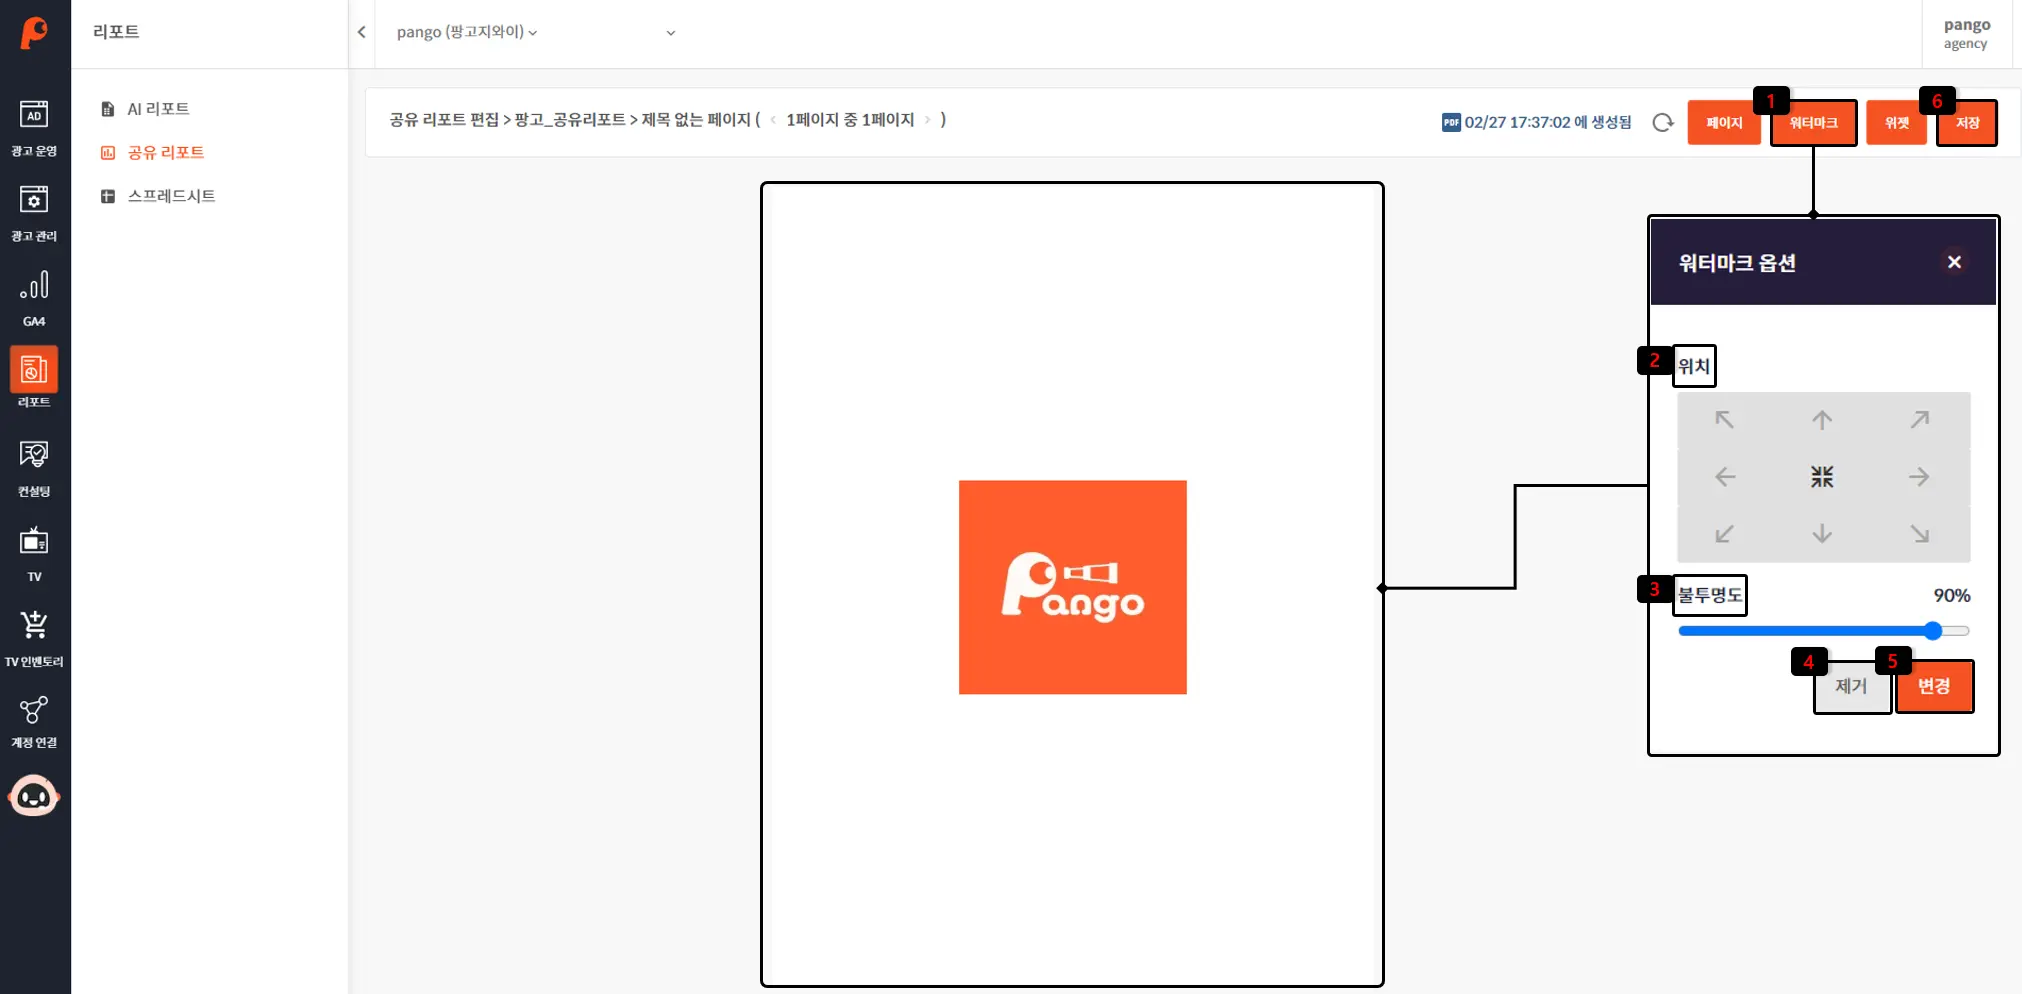2022x994 pixels.
Task: Expand the pango account dropdown
Action: pyautogui.click(x=467, y=32)
